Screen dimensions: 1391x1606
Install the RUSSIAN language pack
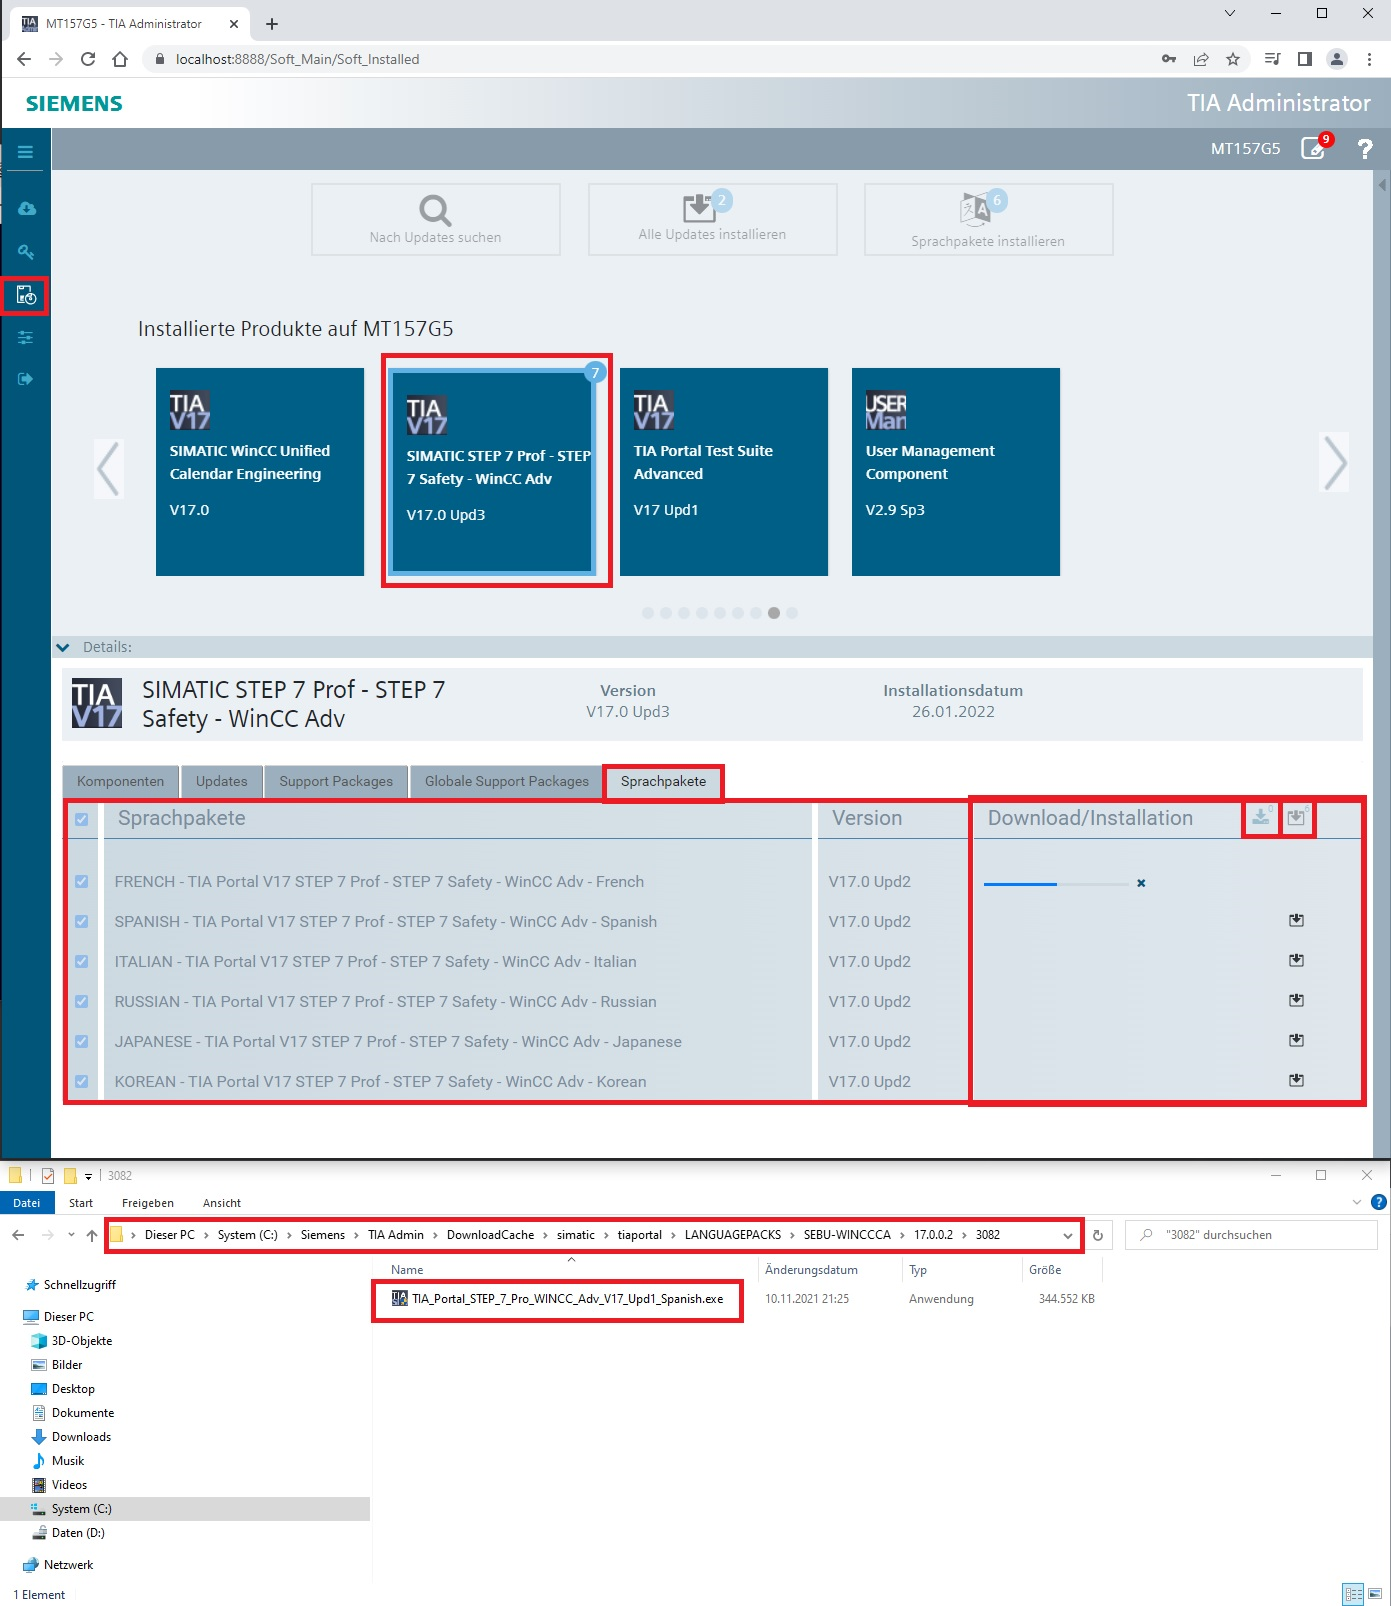[1297, 1000]
